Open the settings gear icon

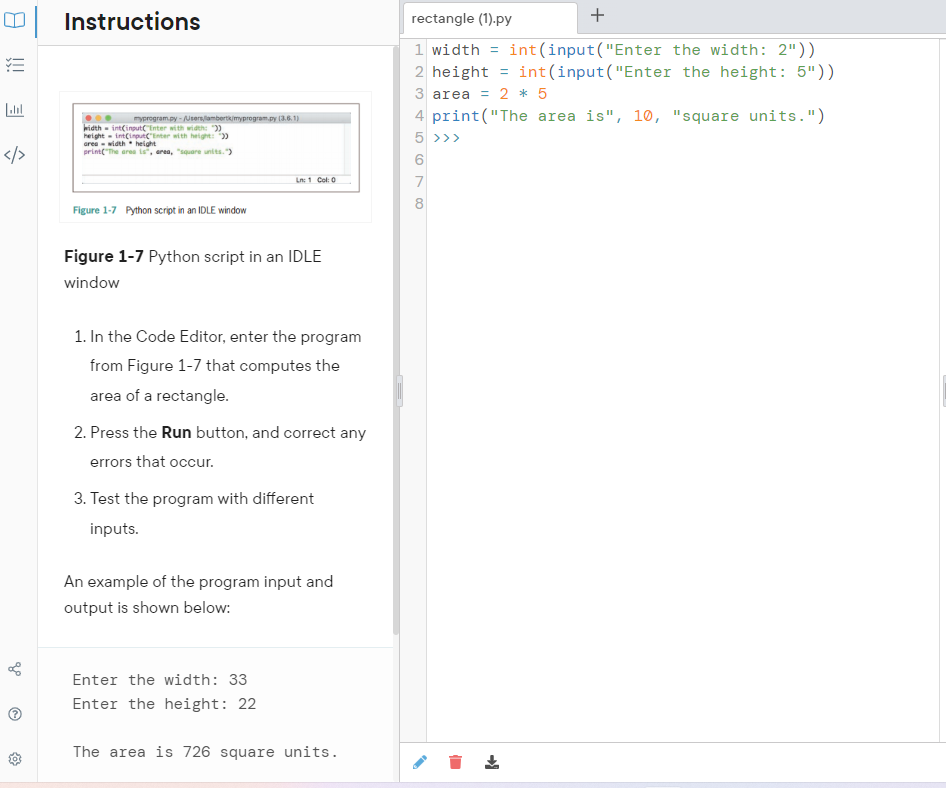click(x=14, y=758)
